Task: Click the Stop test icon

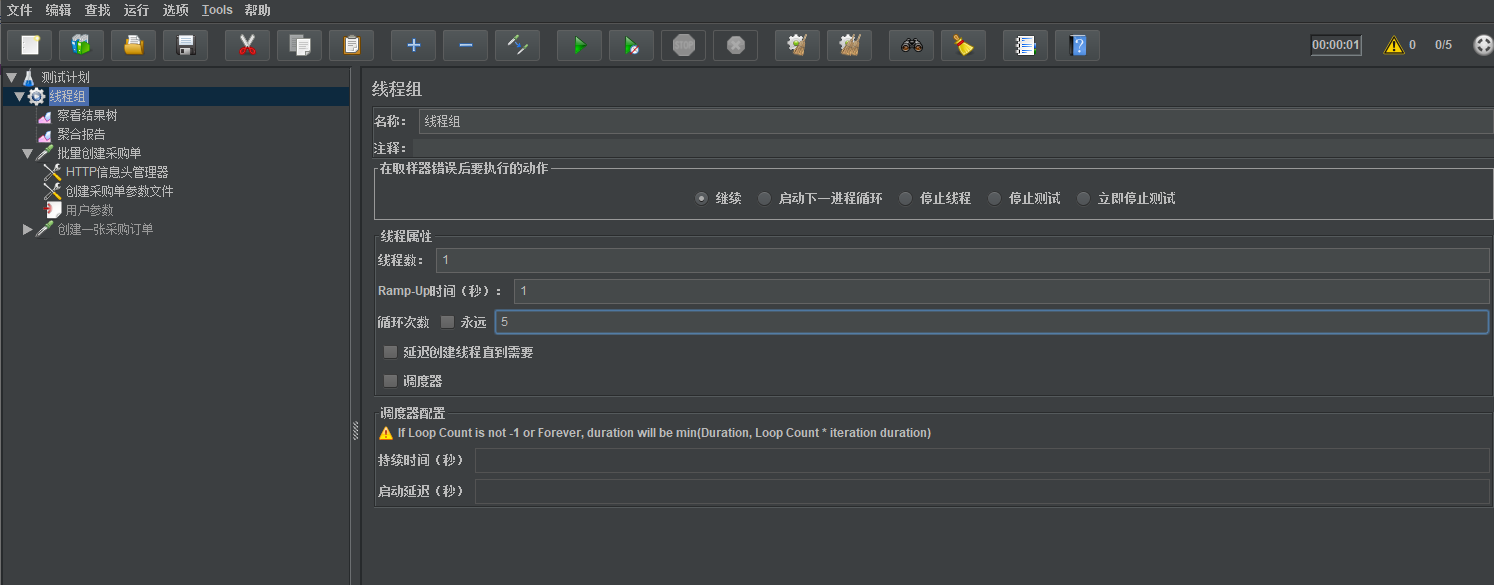Action: point(683,45)
